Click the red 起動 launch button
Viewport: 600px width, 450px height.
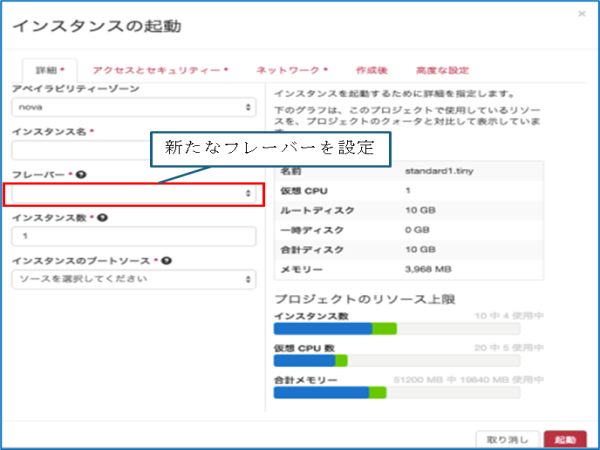[565, 439]
